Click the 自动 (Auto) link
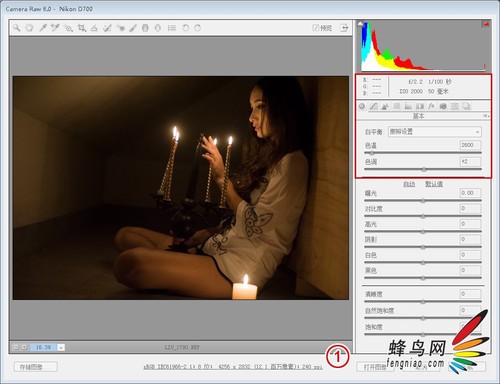Screen dimensions: 500x384 (x=409, y=184)
